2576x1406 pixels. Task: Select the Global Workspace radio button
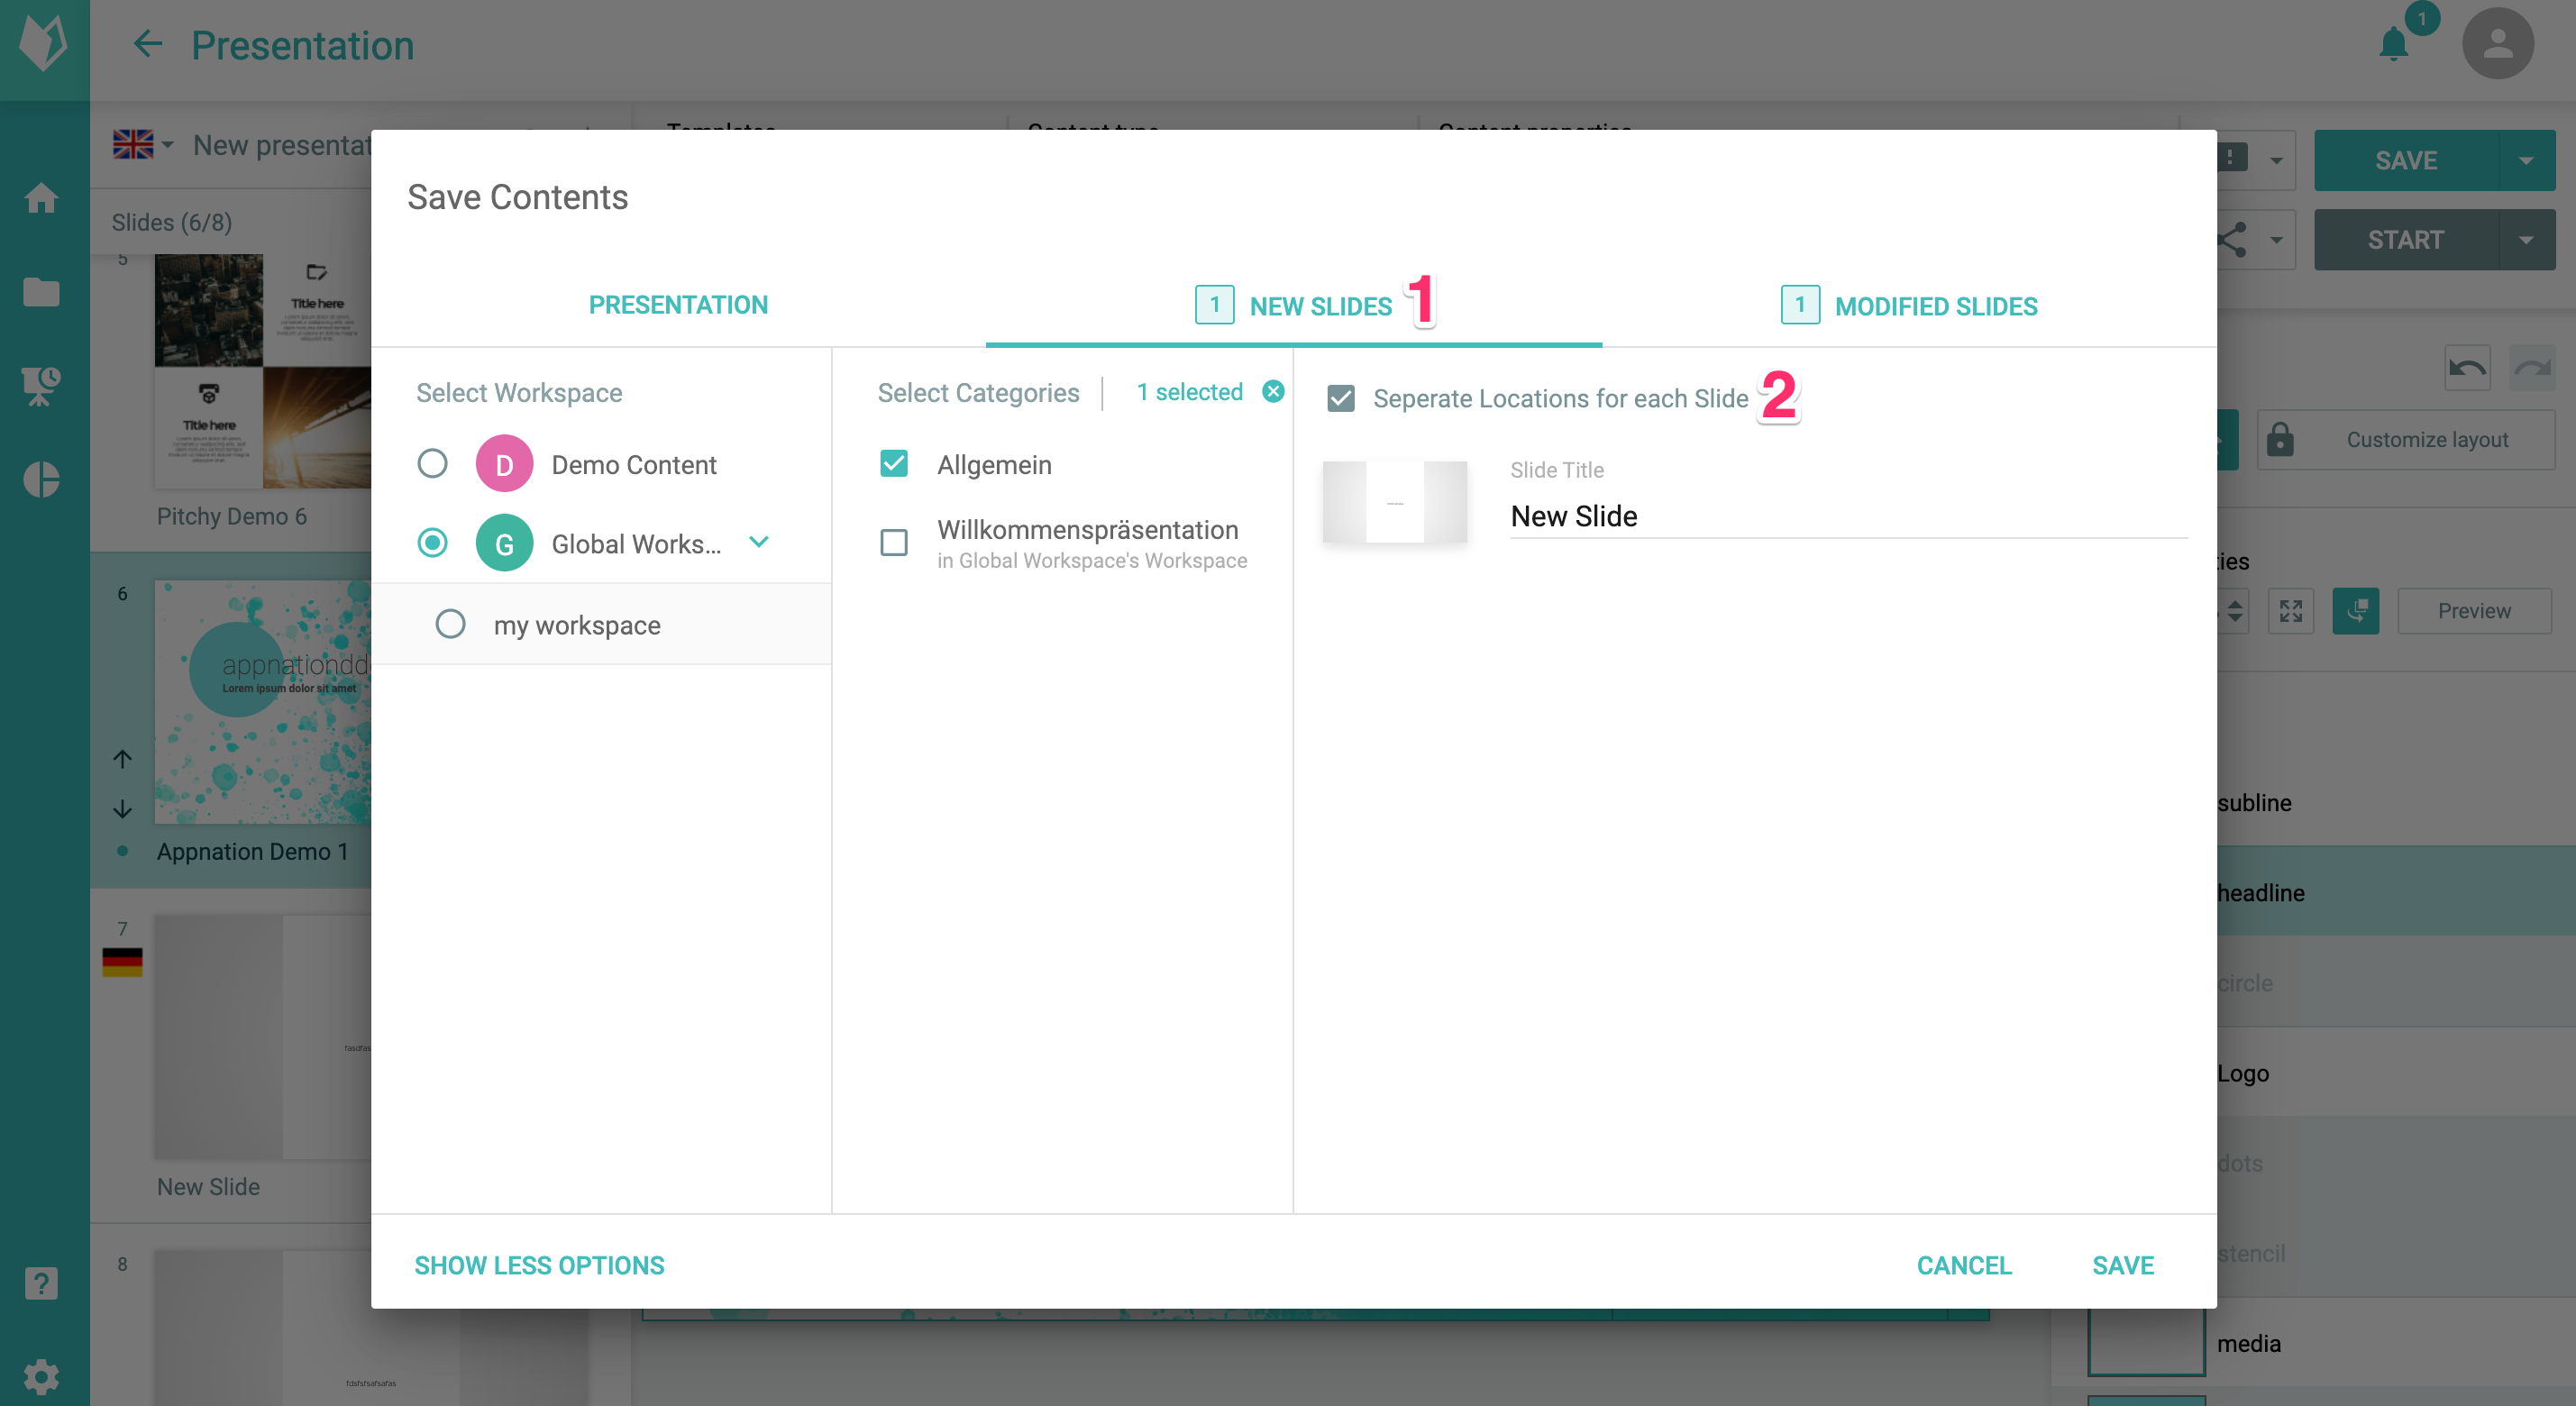432,542
